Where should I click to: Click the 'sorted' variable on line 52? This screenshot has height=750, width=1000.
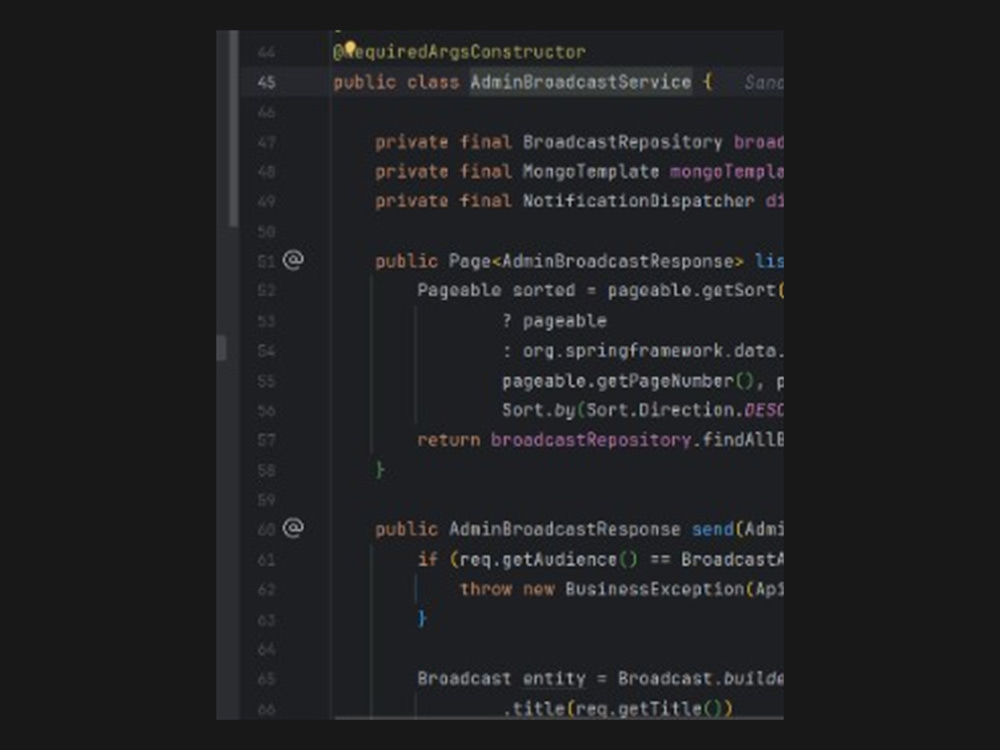point(544,290)
